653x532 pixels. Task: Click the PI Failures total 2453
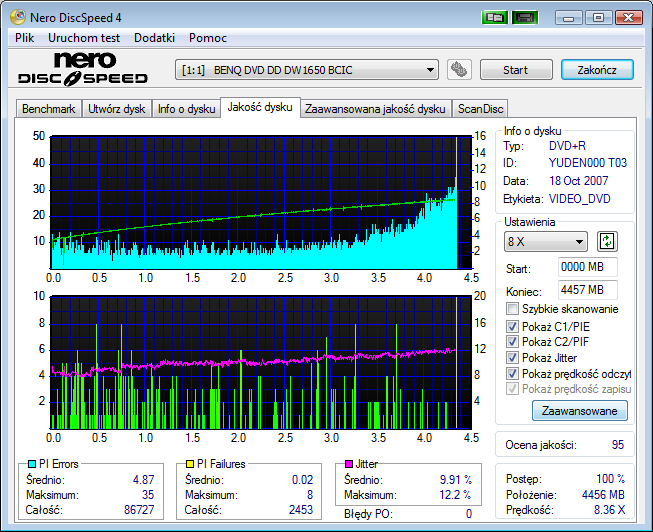301,510
